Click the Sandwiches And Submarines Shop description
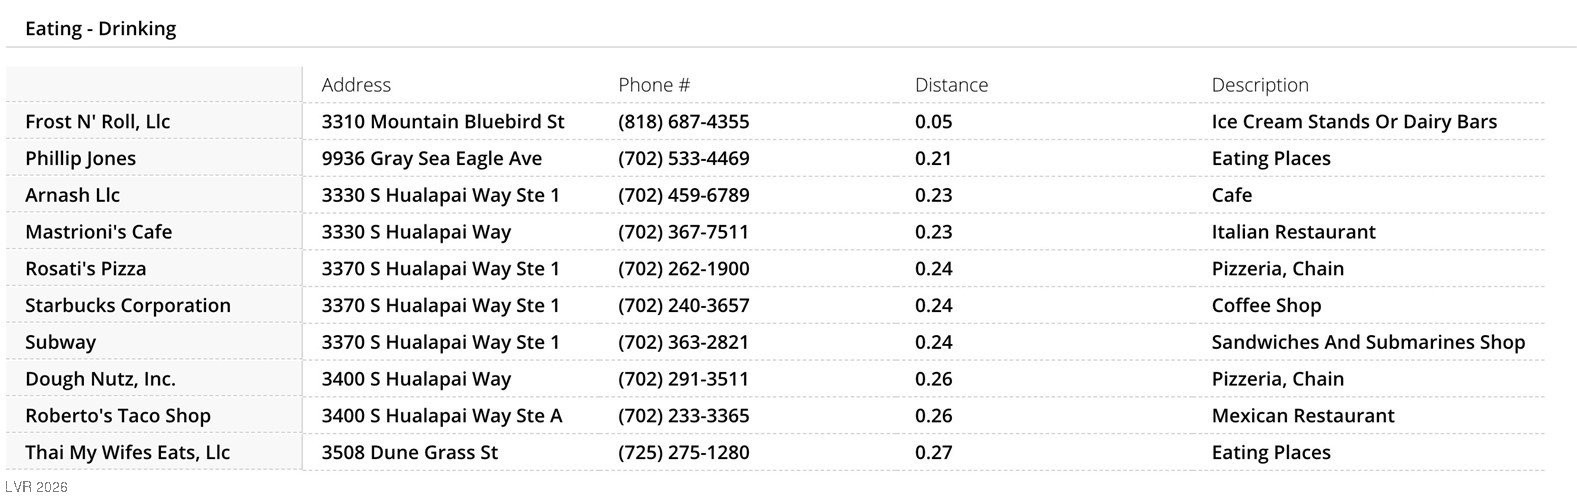 [1367, 342]
